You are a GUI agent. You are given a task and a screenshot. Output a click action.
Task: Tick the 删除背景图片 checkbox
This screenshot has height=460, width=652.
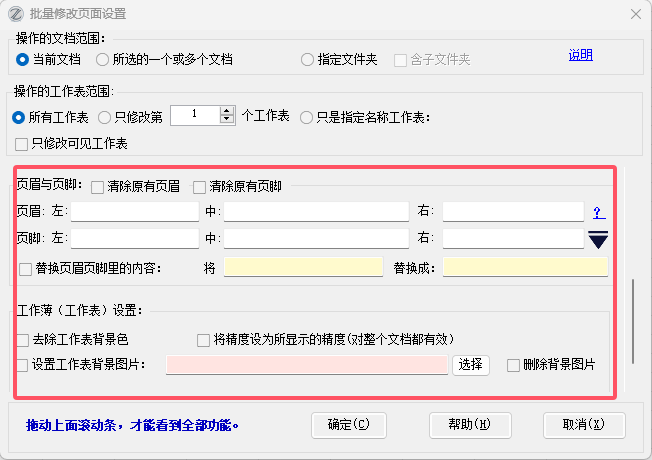pyautogui.click(x=514, y=365)
